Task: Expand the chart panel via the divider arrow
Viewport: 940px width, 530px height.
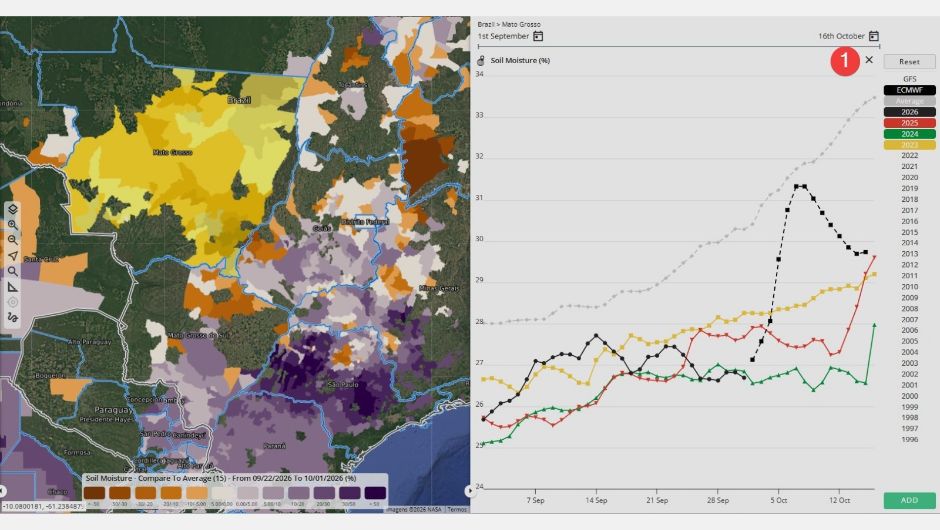Action: point(470,490)
